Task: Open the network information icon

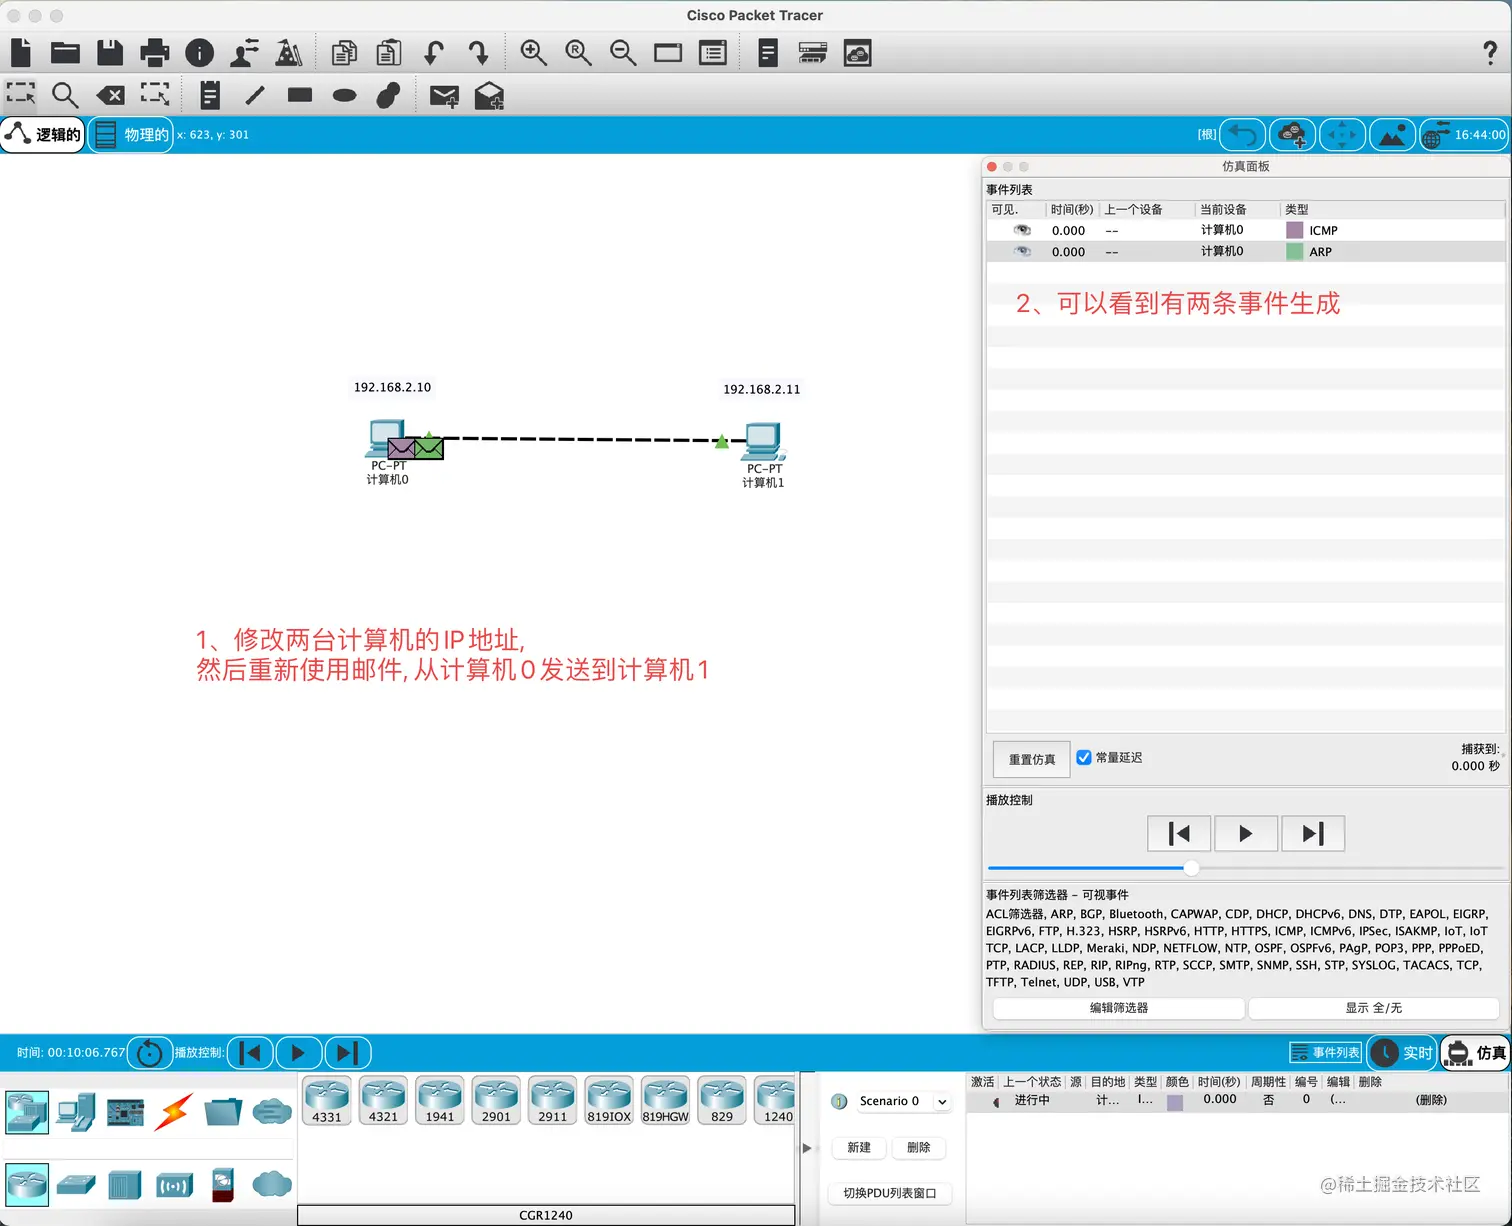Action: (x=200, y=53)
